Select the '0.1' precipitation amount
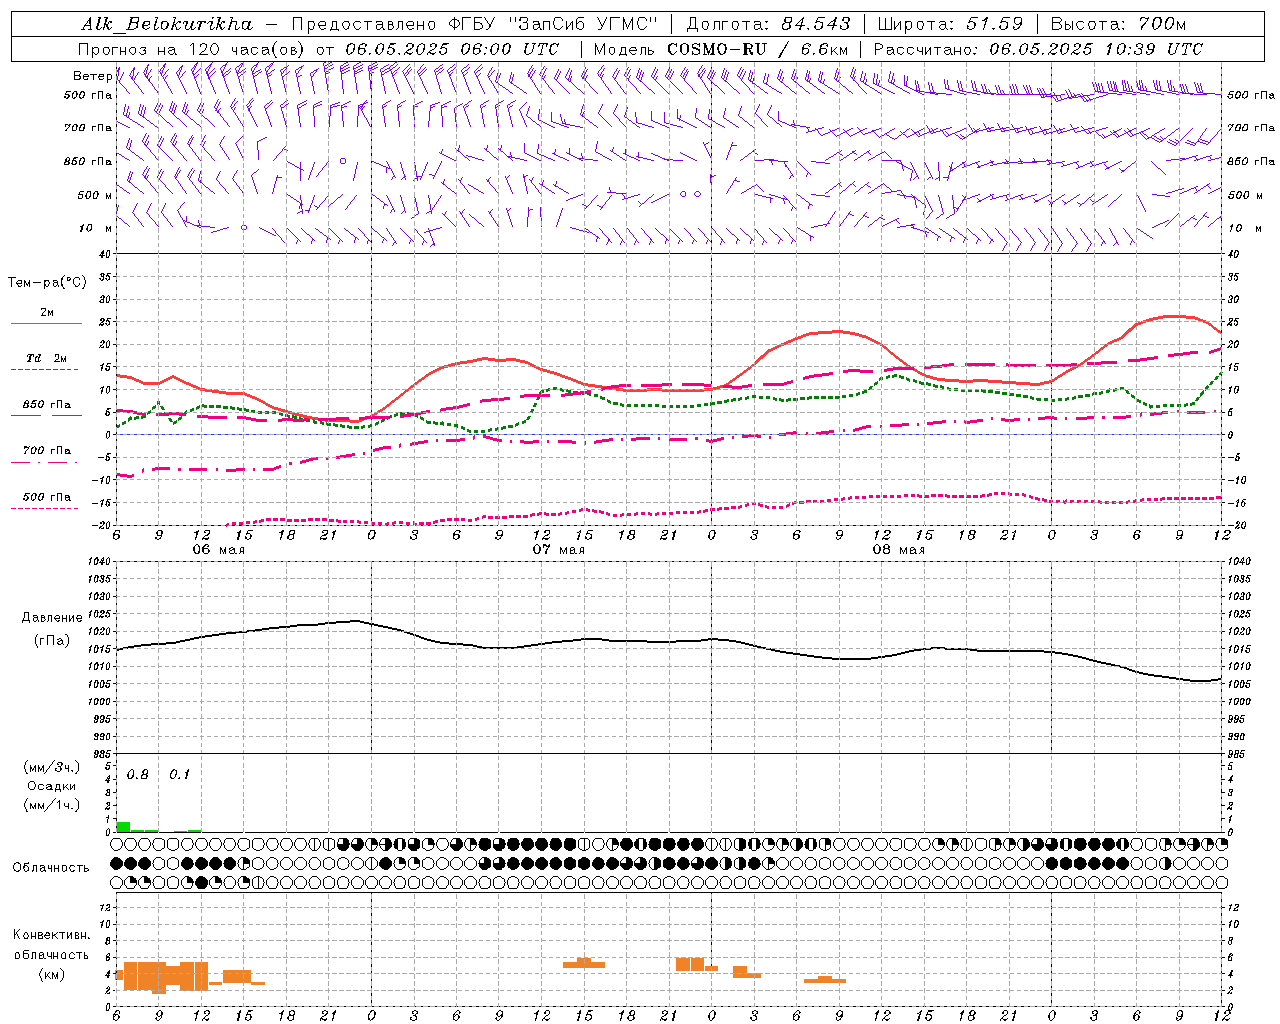The image size is (1280, 1024). (x=179, y=775)
